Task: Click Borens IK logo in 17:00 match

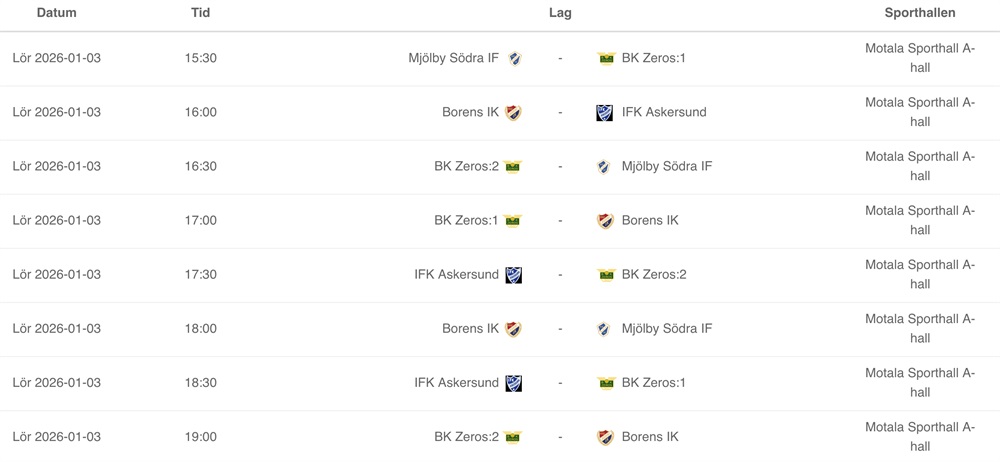Action: (604, 220)
